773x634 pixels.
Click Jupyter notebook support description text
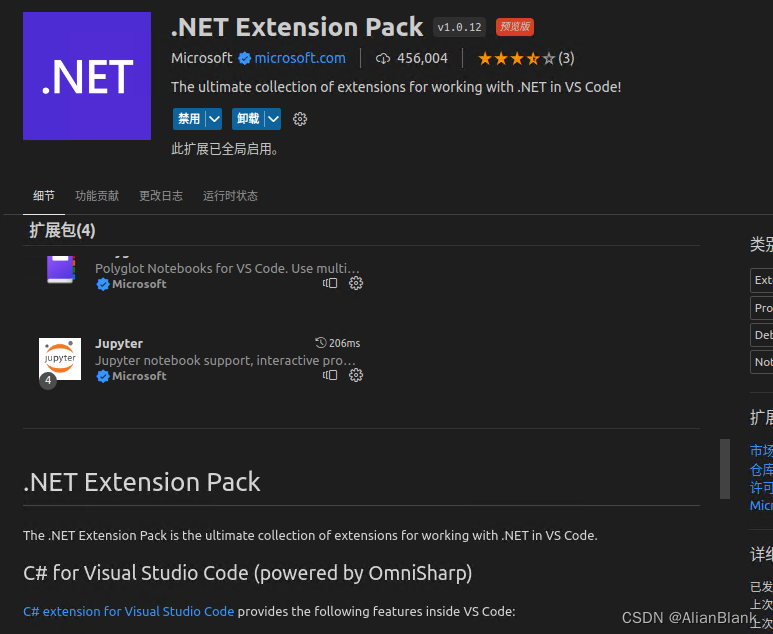225,360
